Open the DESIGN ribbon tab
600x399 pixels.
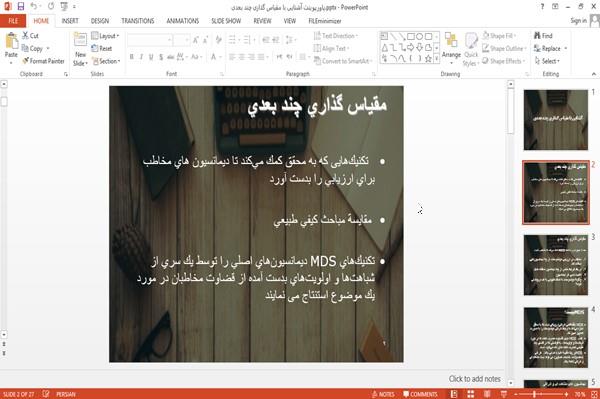99,21
